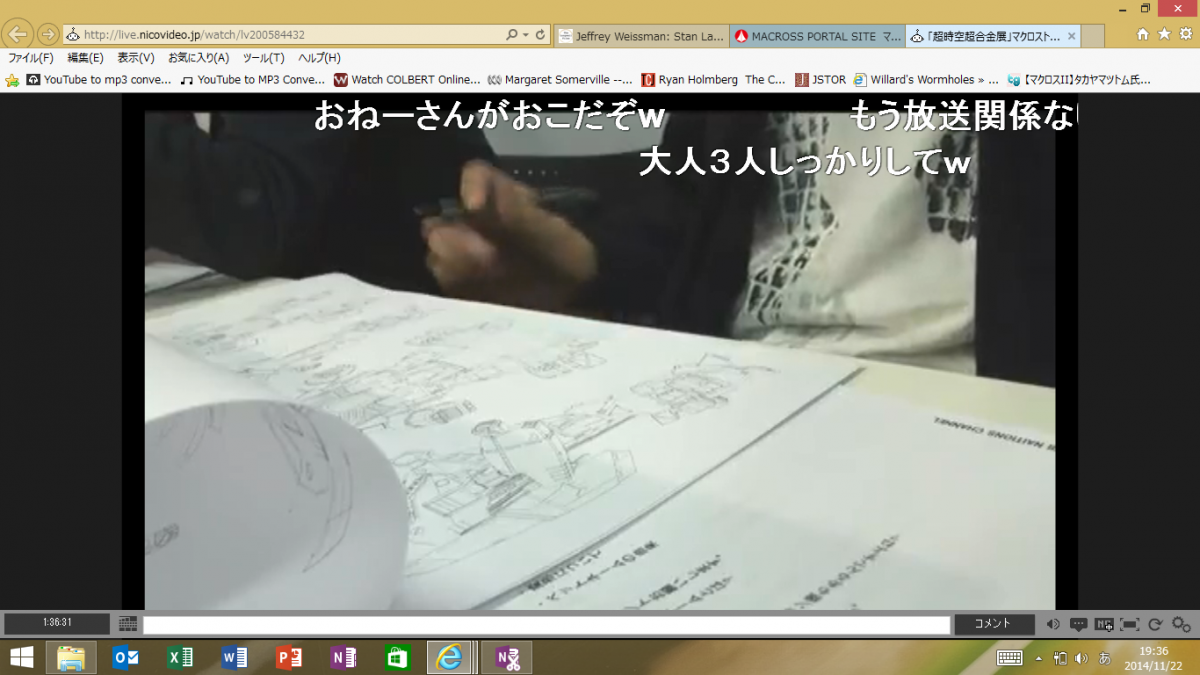This screenshot has height=675, width=1200.
Task: Open the touch keyboard tray icon
Action: [1009, 658]
